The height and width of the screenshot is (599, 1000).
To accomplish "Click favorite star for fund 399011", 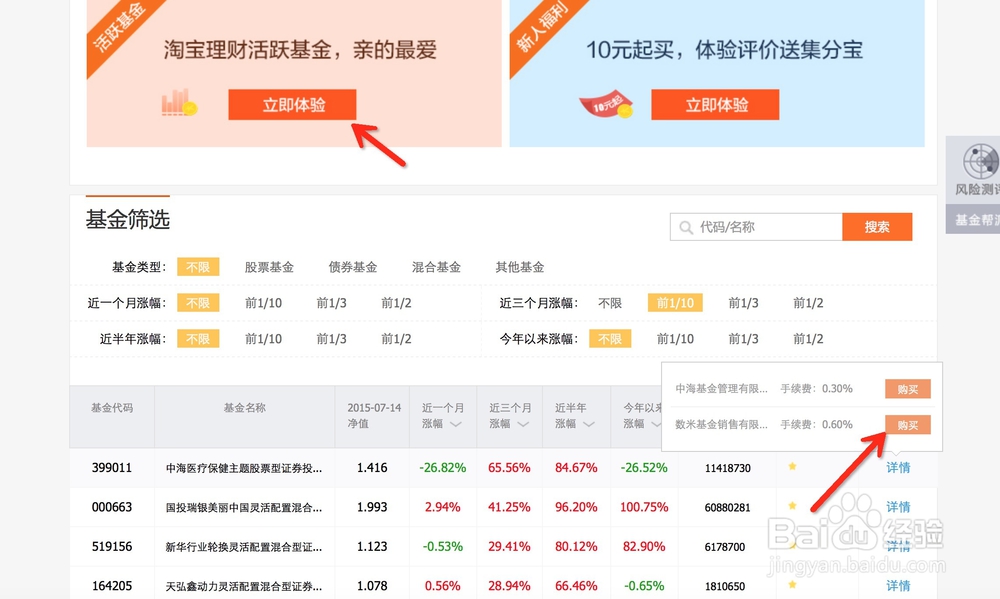I will 792,466.
